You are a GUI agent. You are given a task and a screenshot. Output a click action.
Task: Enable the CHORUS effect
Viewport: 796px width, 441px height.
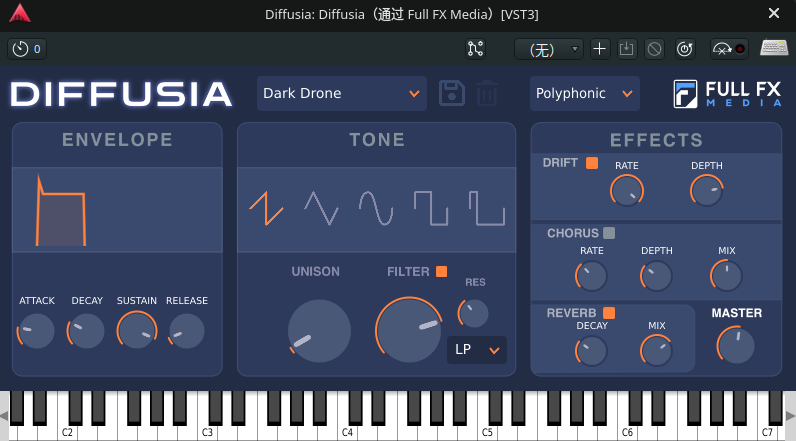pyautogui.click(x=609, y=233)
